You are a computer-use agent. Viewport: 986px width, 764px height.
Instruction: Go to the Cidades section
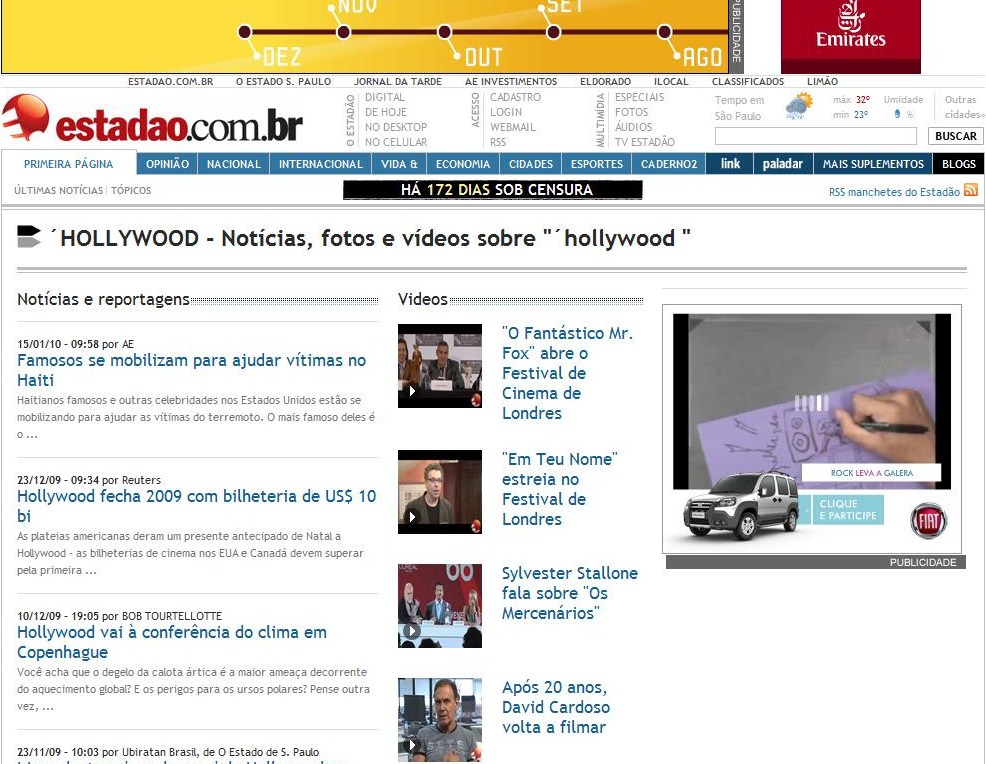click(531, 164)
